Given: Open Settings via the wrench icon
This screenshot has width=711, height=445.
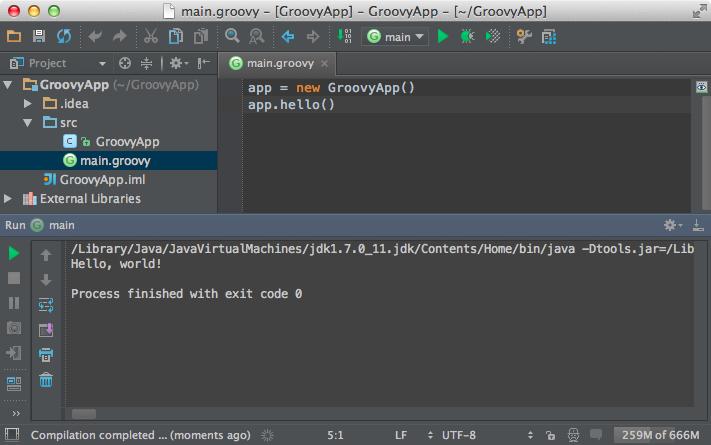Looking at the screenshot, I should click(524, 36).
